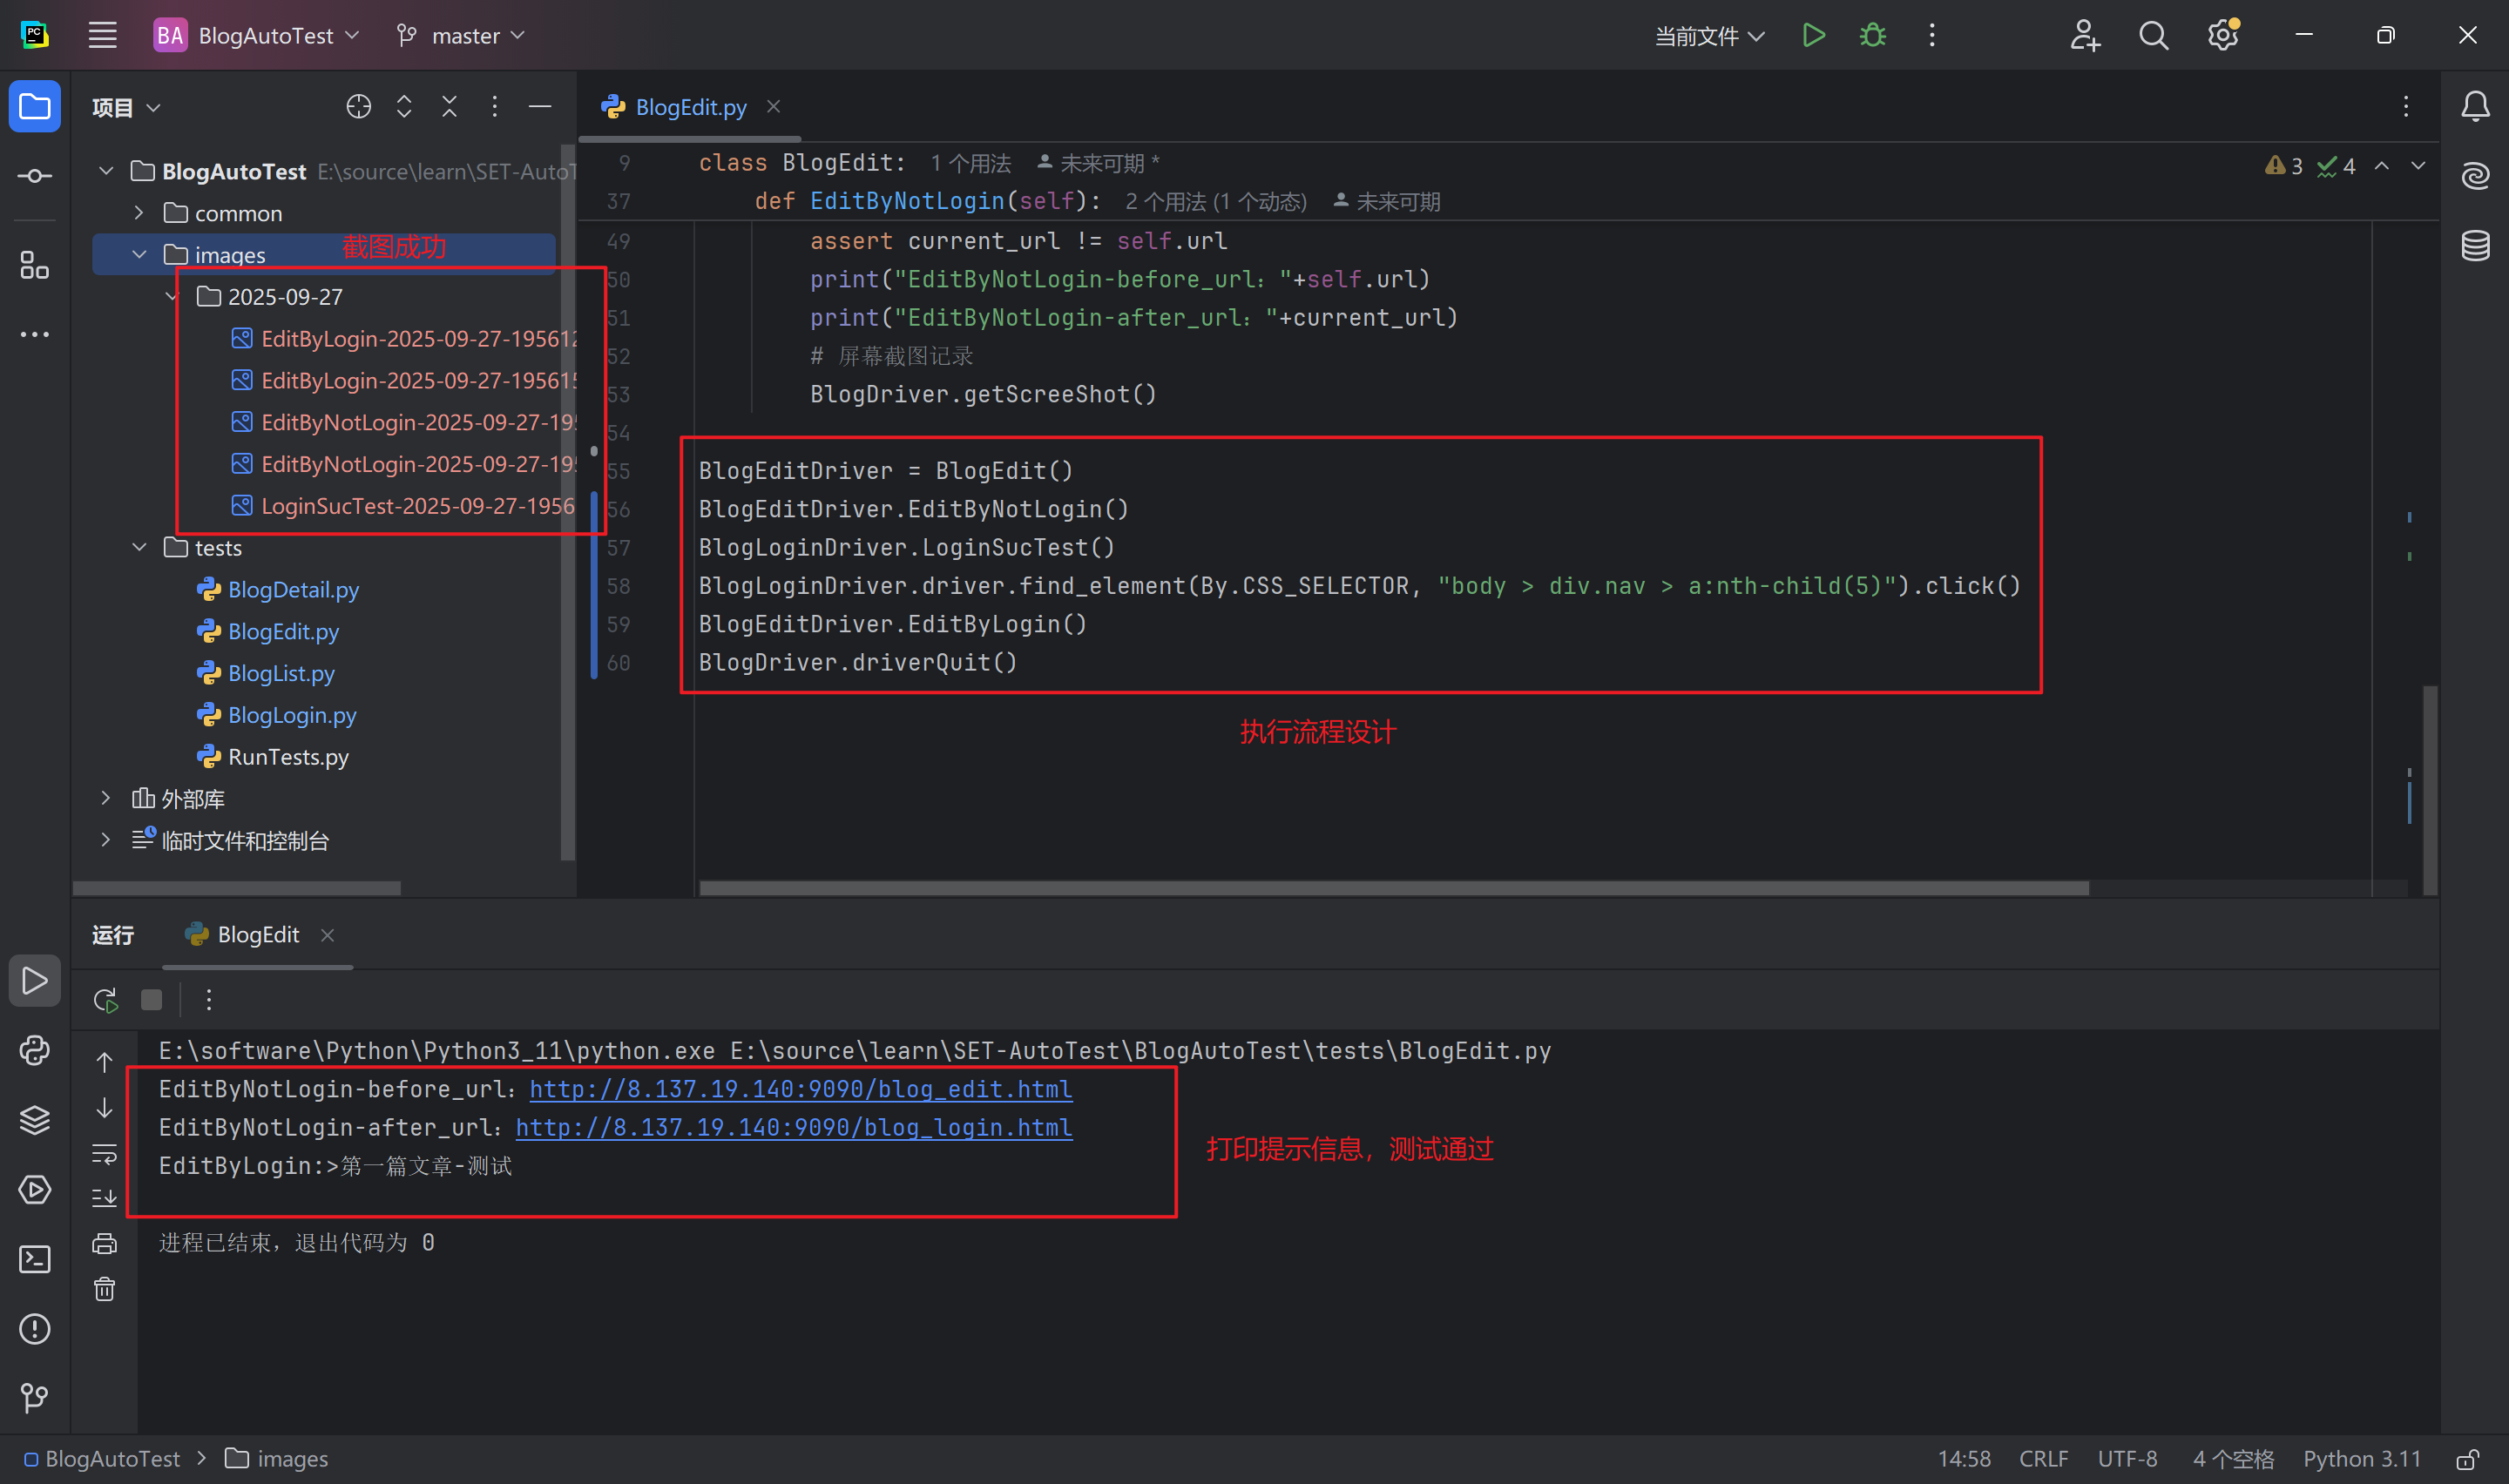Open Notifications bell

[2475, 106]
